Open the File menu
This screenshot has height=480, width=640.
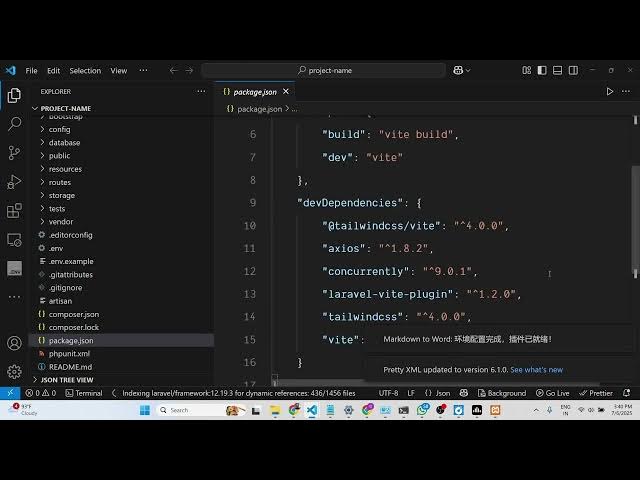coord(31,71)
